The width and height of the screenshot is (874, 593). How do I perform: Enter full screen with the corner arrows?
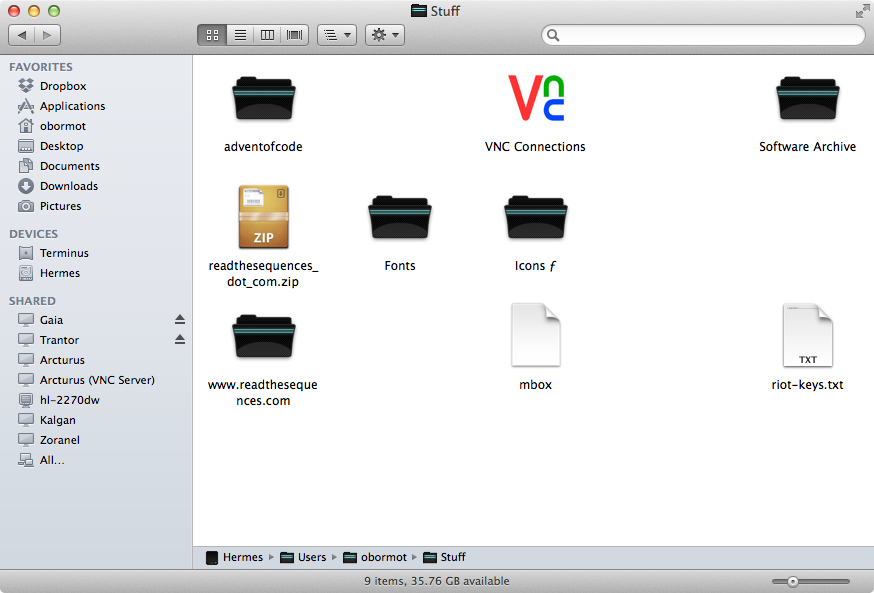point(862,11)
